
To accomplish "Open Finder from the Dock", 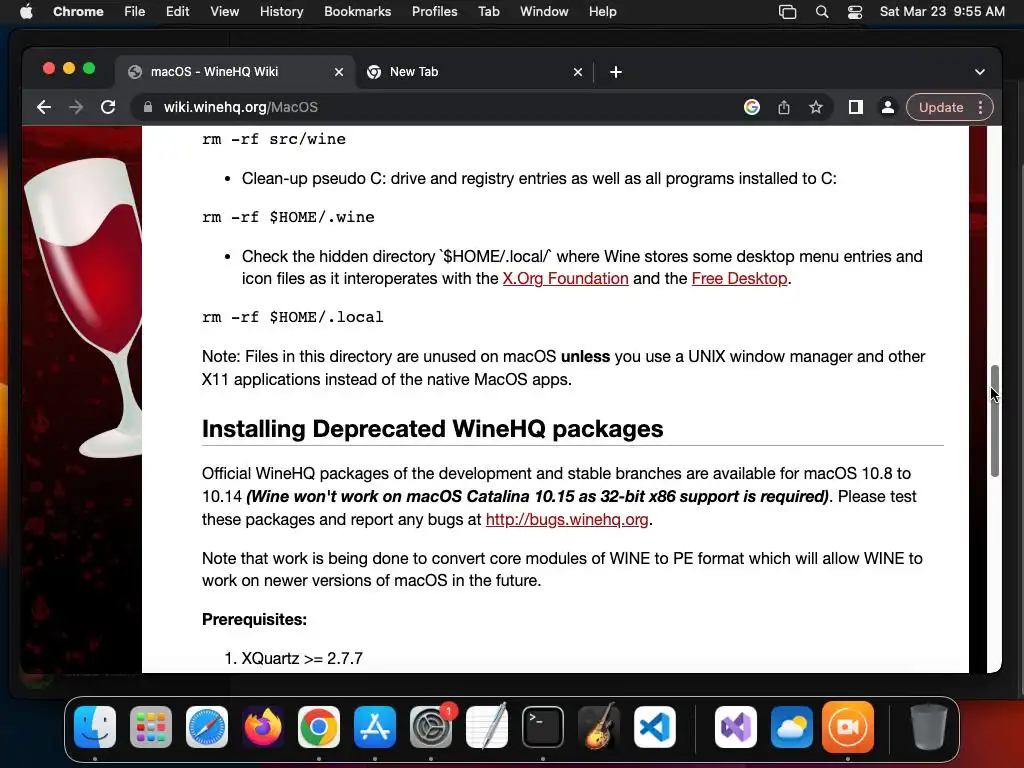I will pos(95,727).
